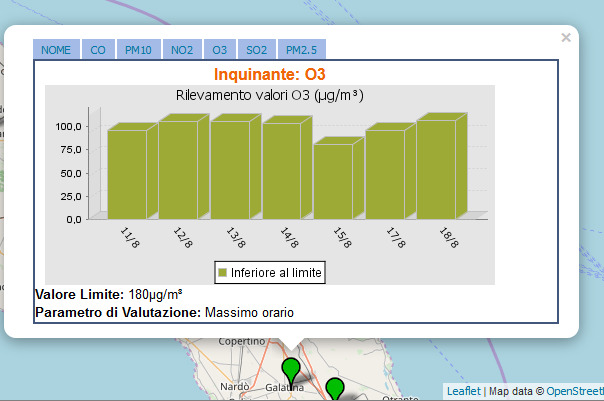Show the NO2 tab readings
The image size is (604, 401).
pyautogui.click(x=182, y=50)
